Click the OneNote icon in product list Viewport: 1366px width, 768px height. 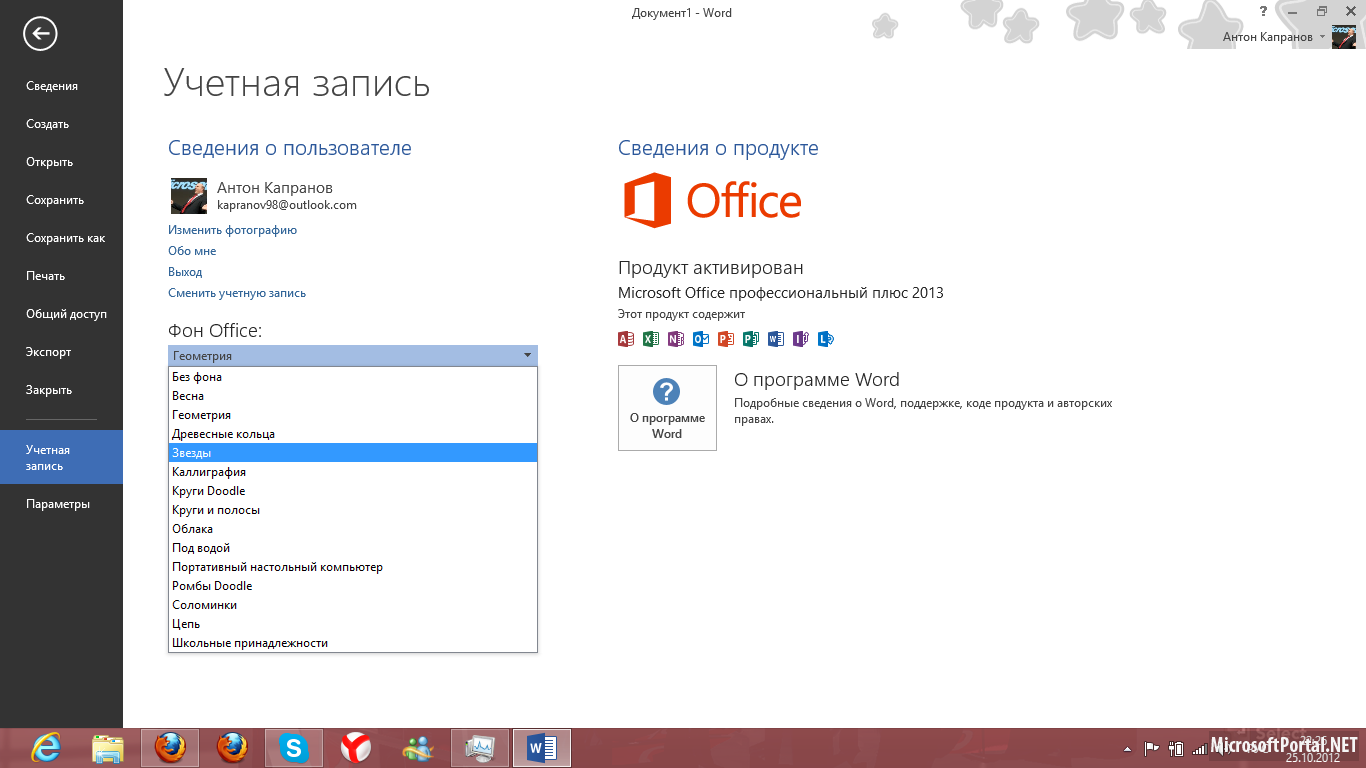click(x=676, y=339)
